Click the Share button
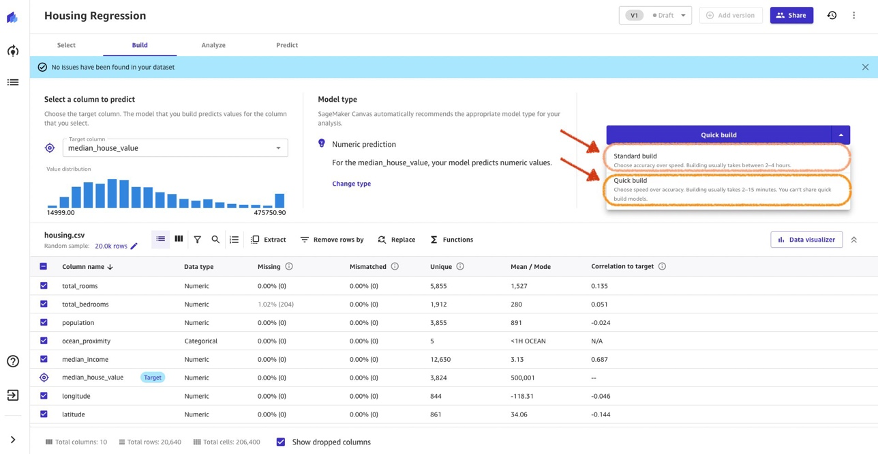The image size is (879, 454). [x=791, y=15]
